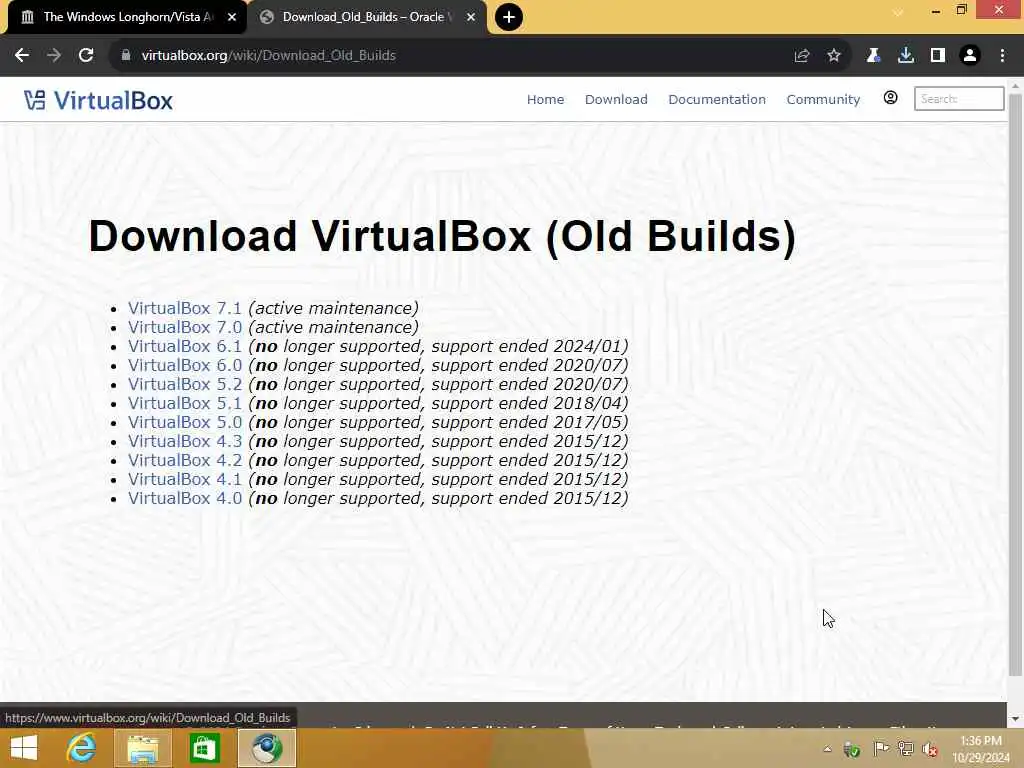Click the network tray icon
Screen dimensions: 1024x768
[905, 749]
